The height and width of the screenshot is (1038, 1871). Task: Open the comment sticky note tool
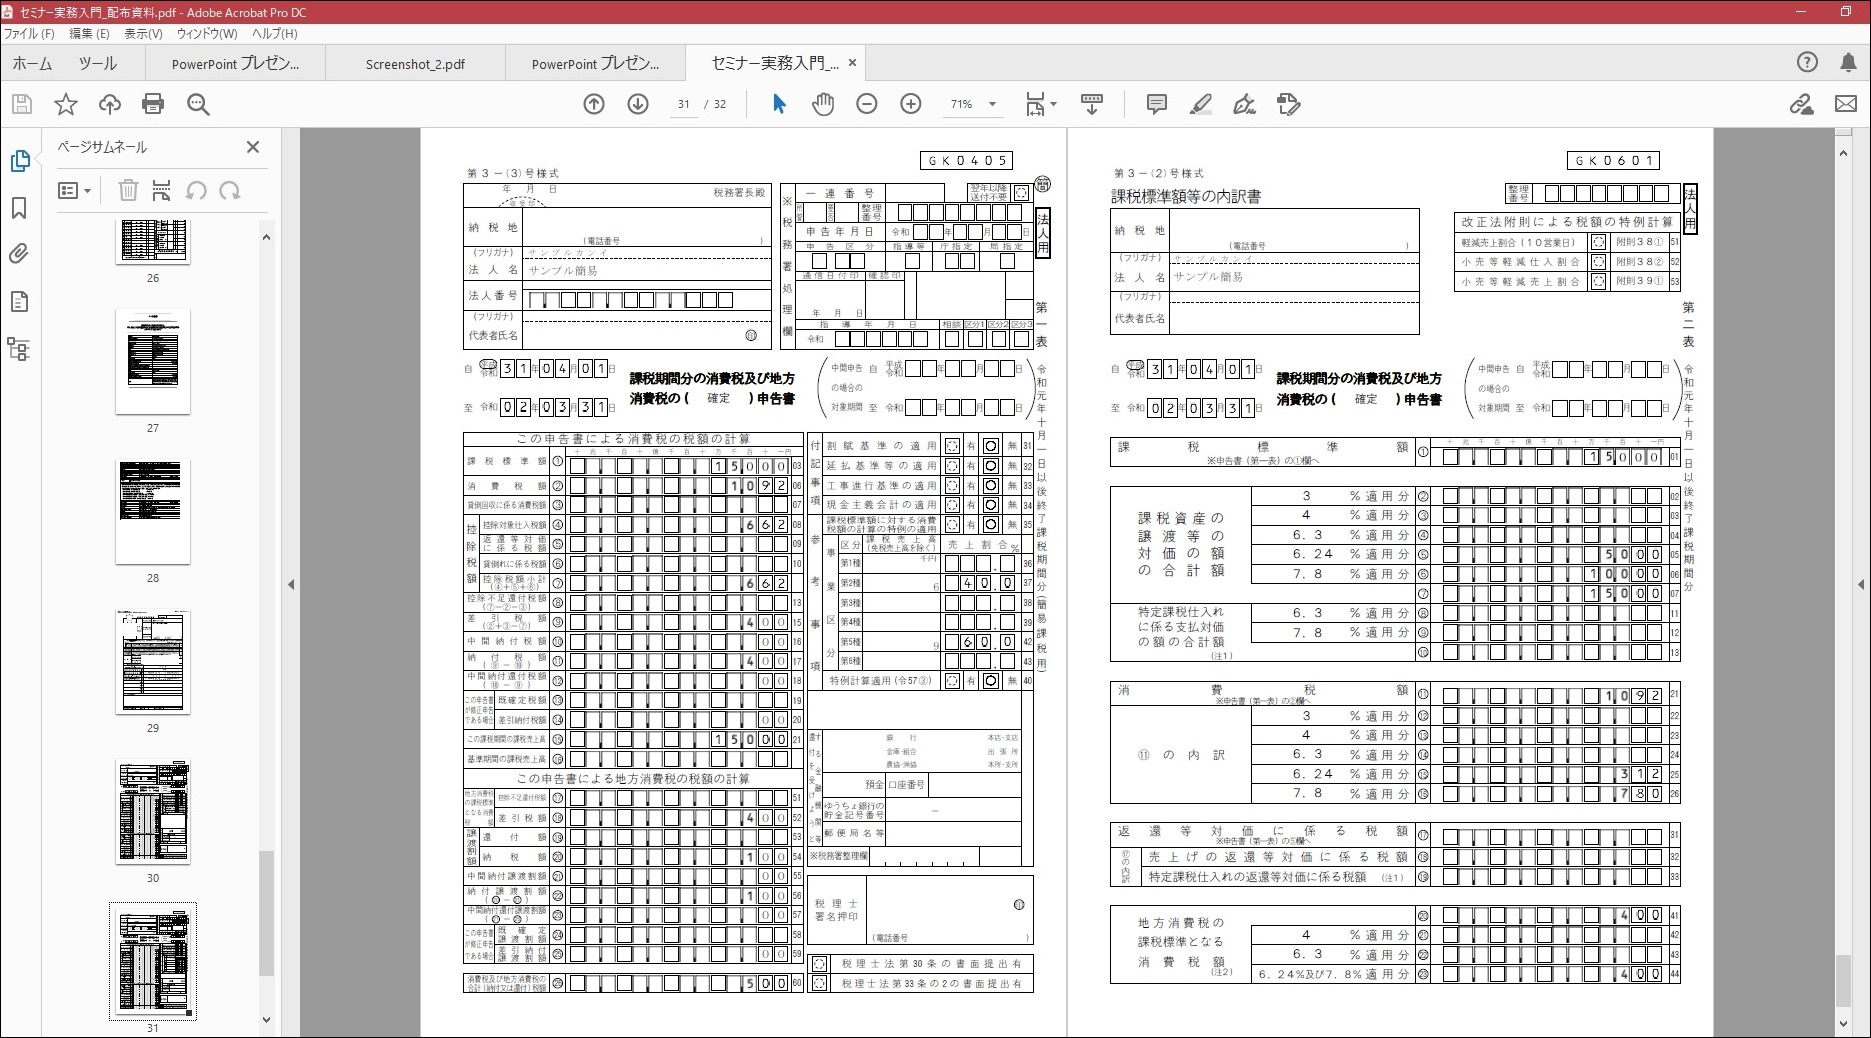pyautogui.click(x=1157, y=104)
